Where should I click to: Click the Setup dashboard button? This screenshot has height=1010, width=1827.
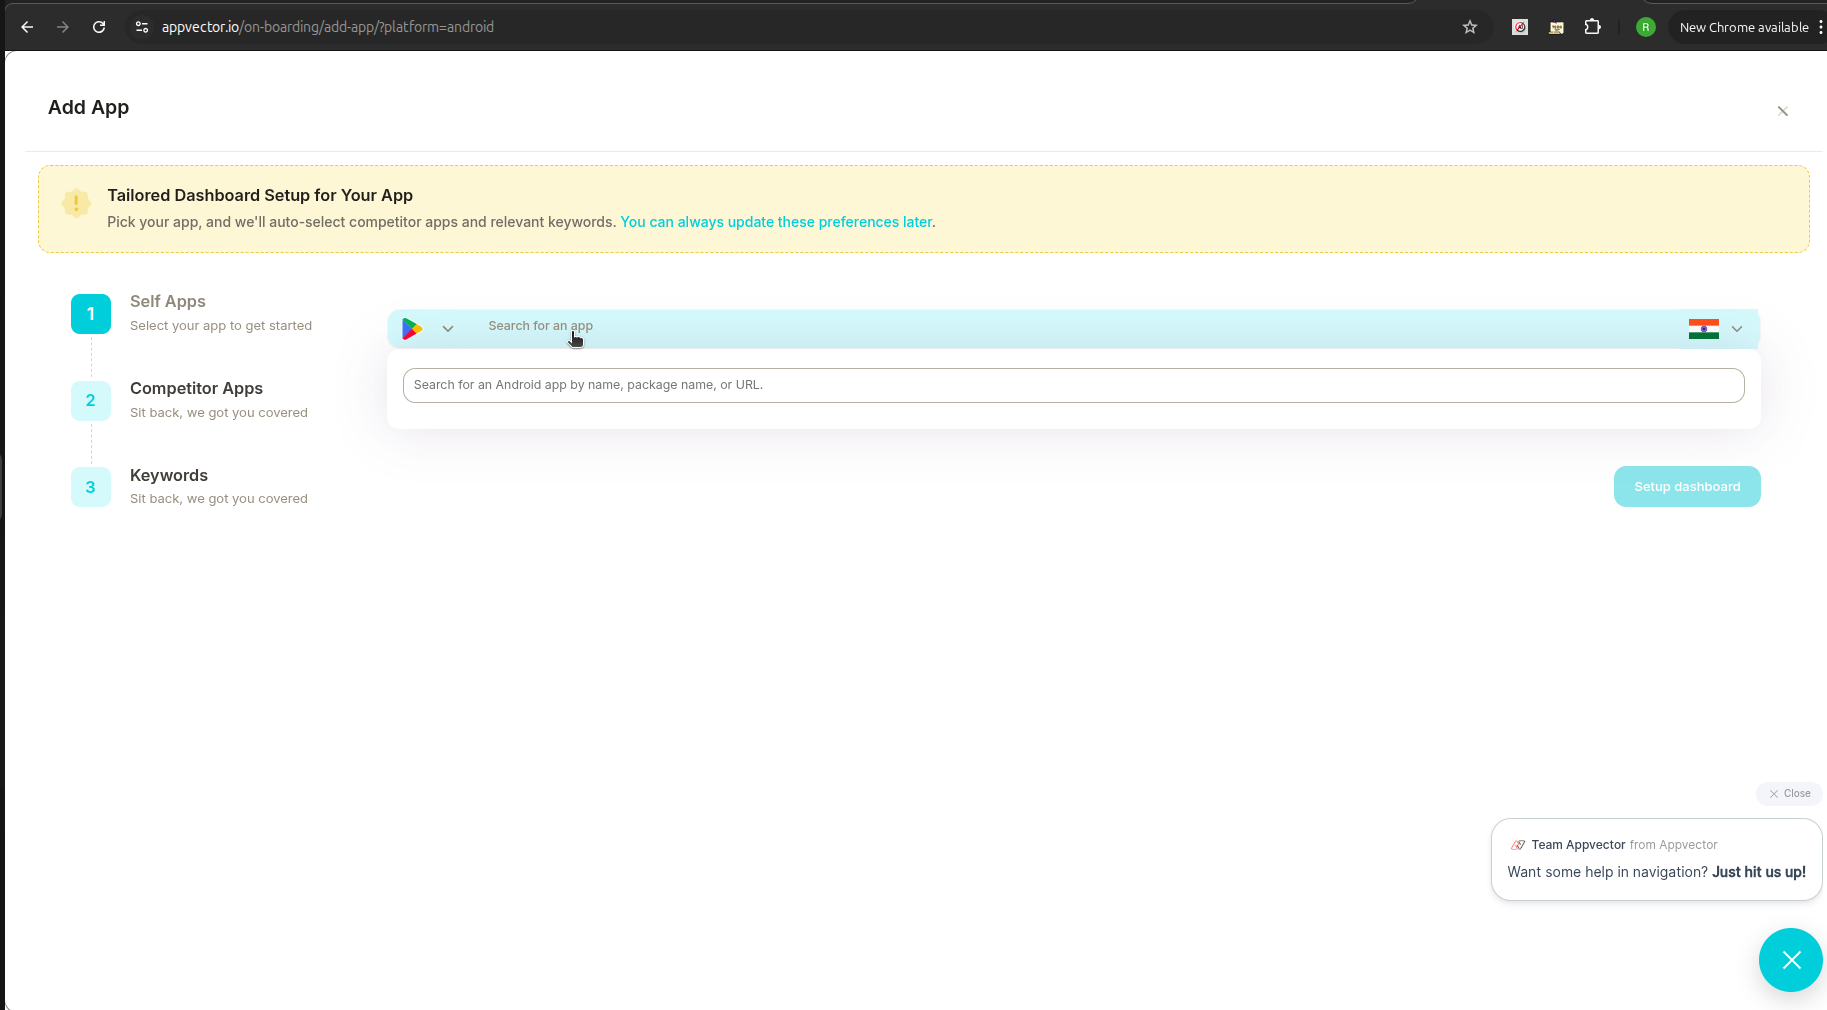[1687, 486]
